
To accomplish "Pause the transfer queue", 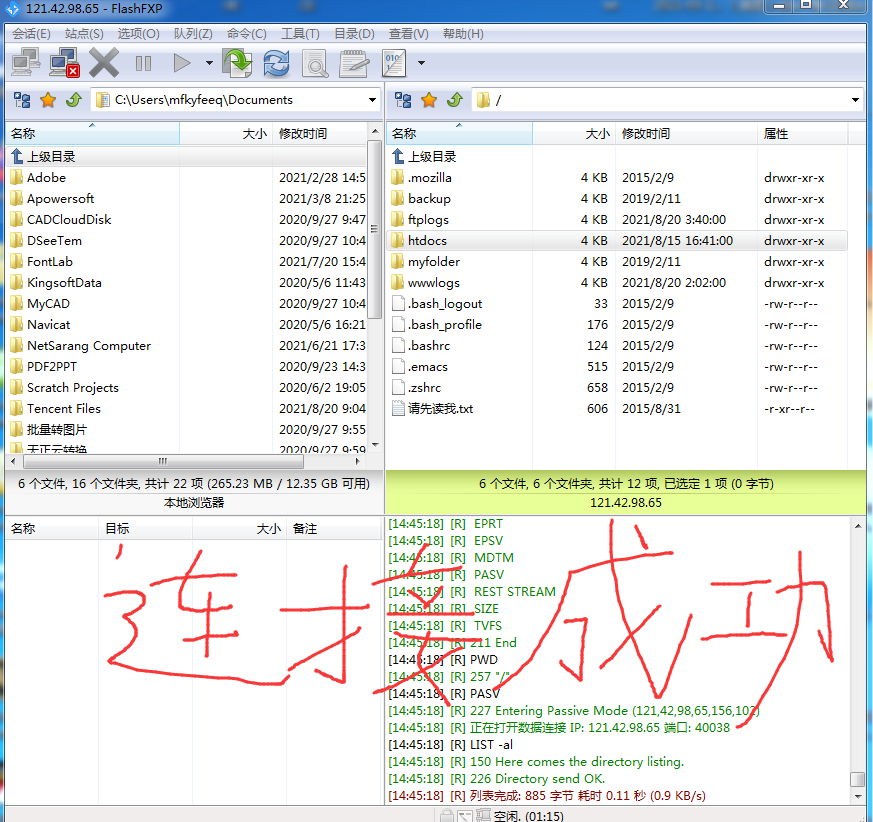I will 143,63.
